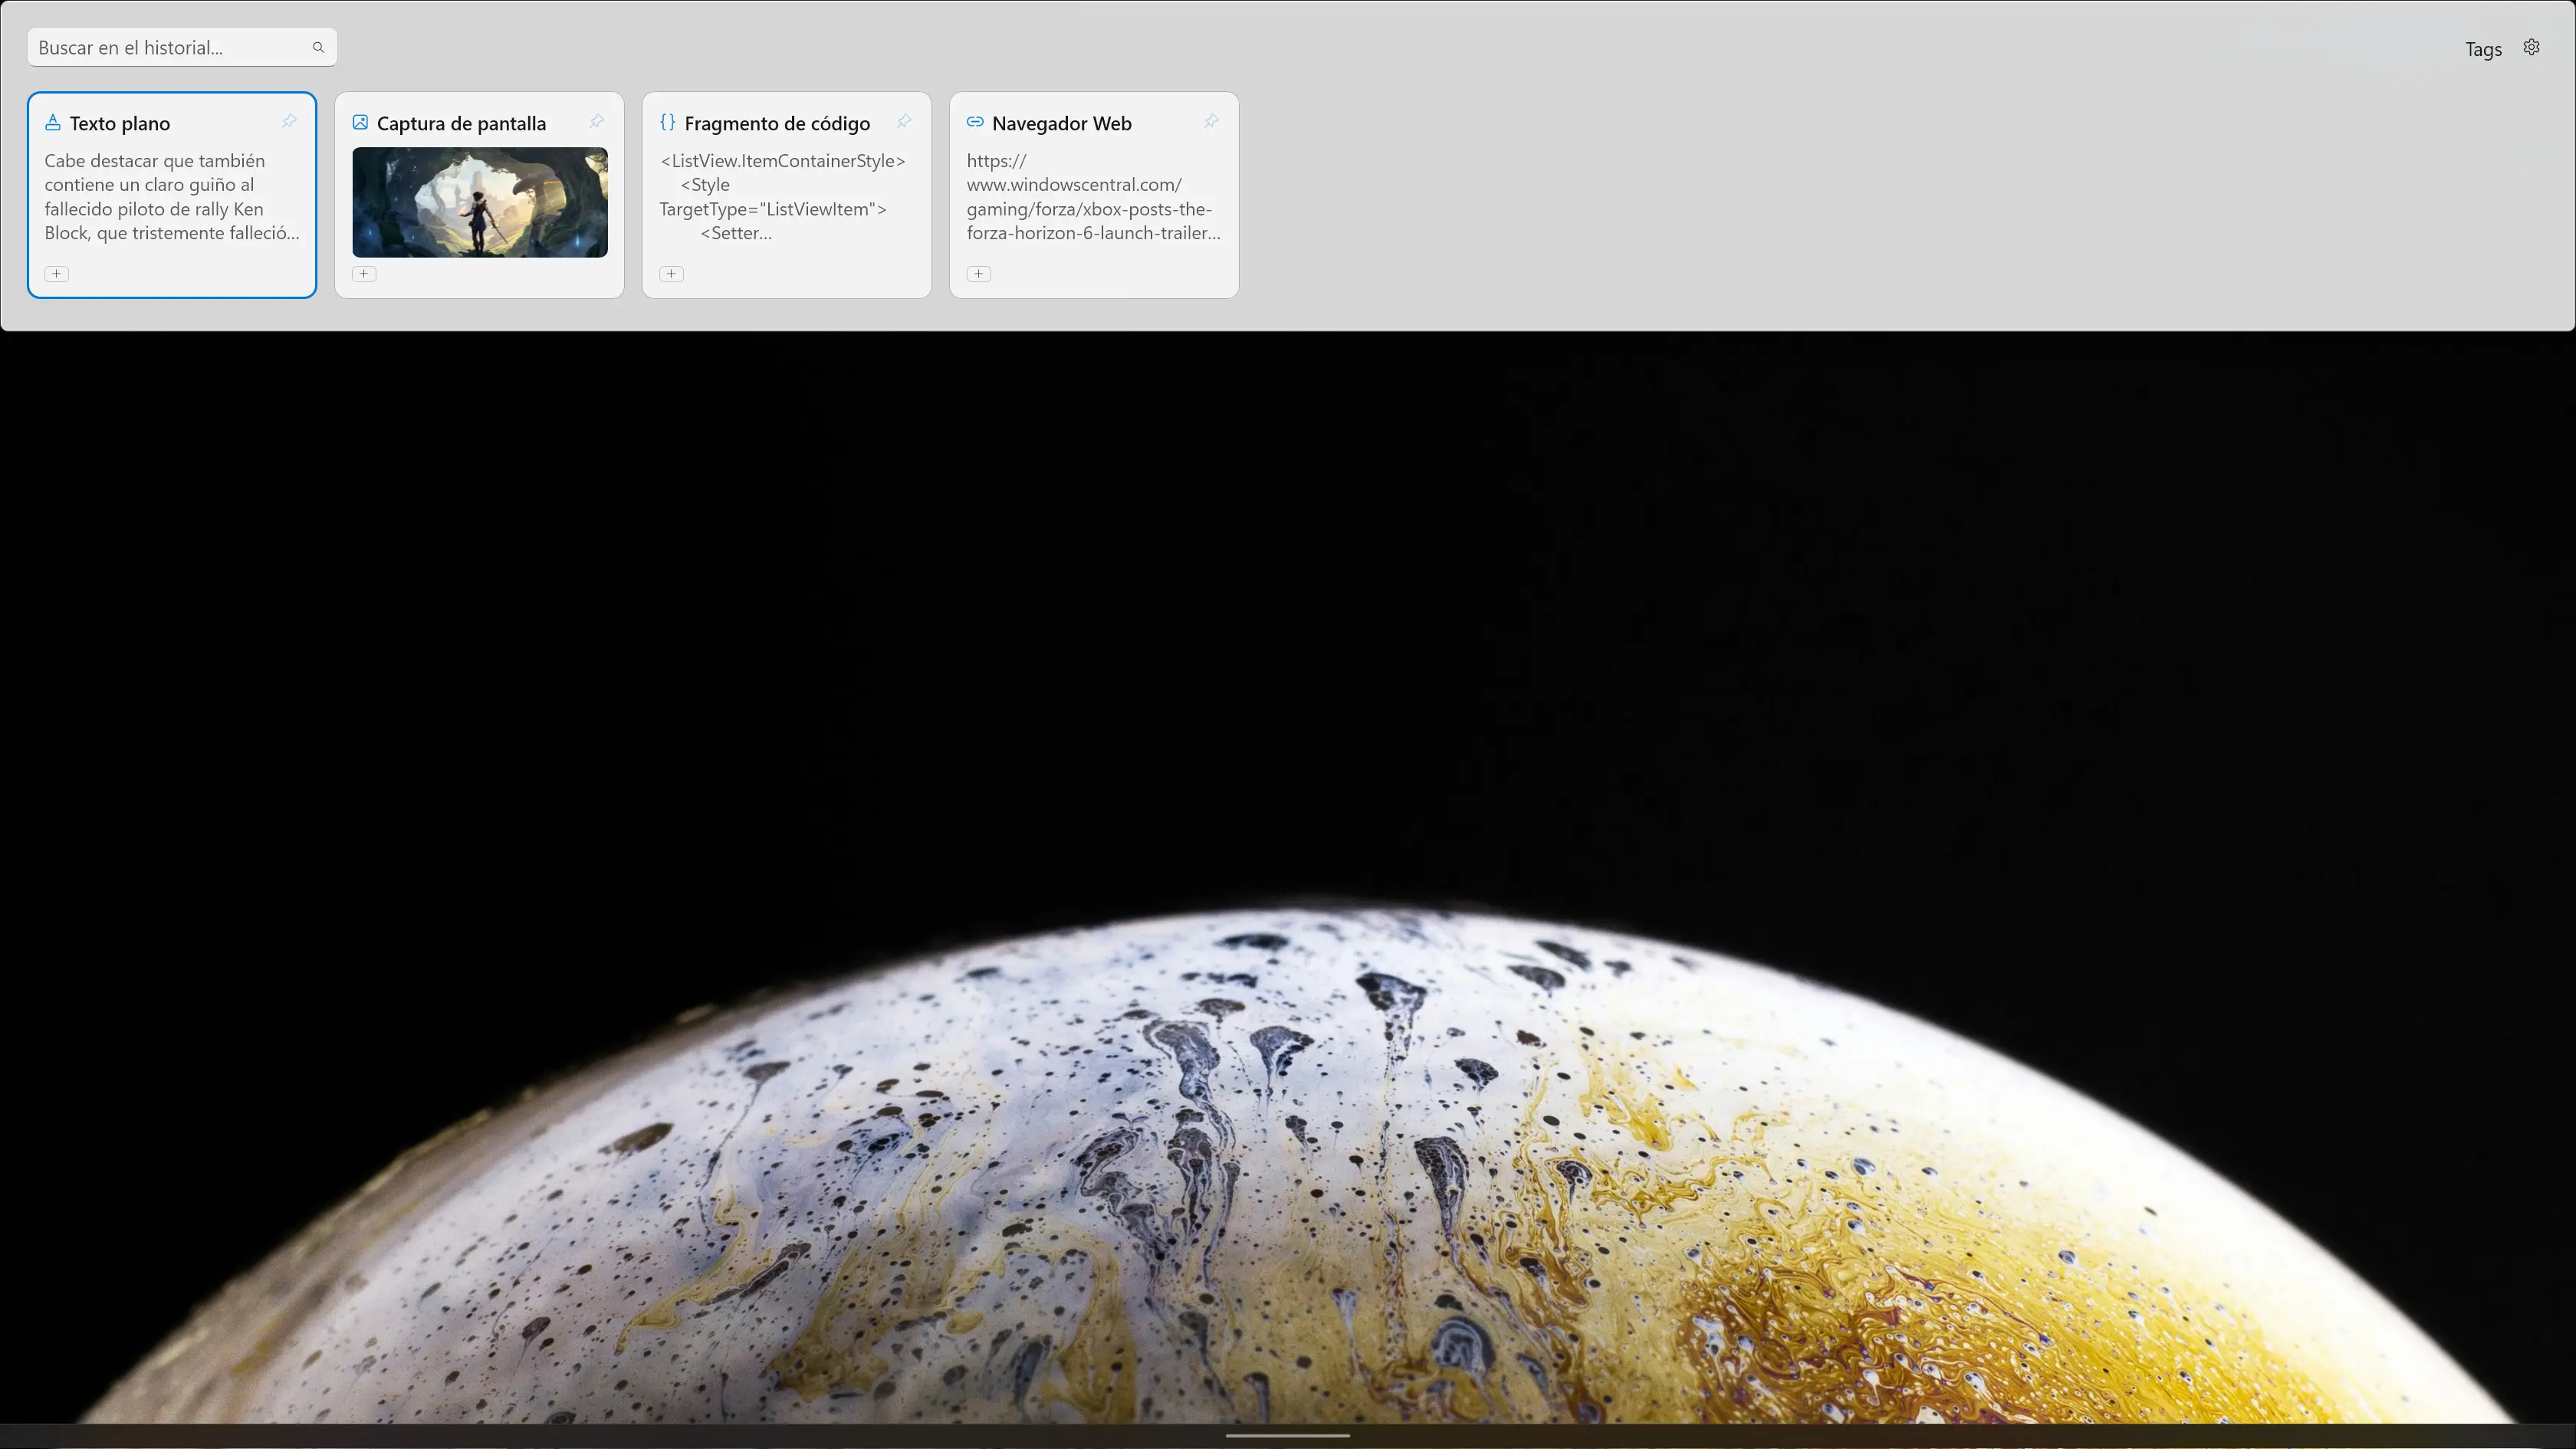Screen dimensions: 2576x1449
Task: Open the screenshot thumbnail of the cave scene
Action: click(x=480, y=202)
